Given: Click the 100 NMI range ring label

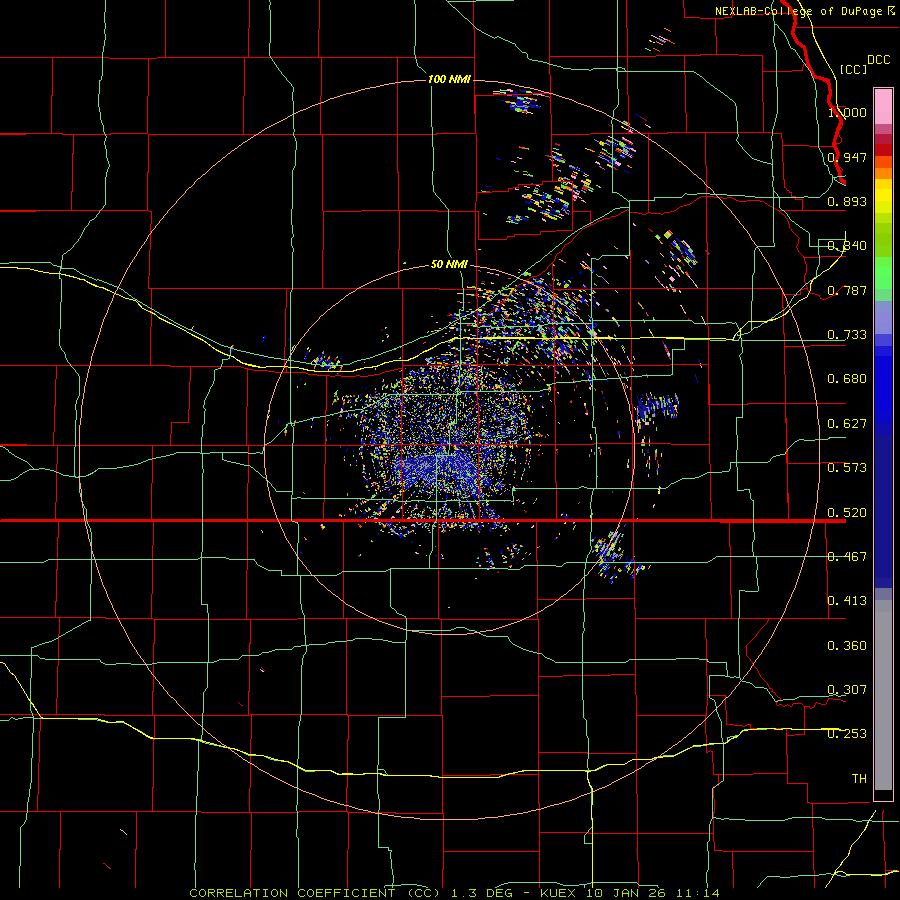Looking at the screenshot, I should (x=449, y=79).
